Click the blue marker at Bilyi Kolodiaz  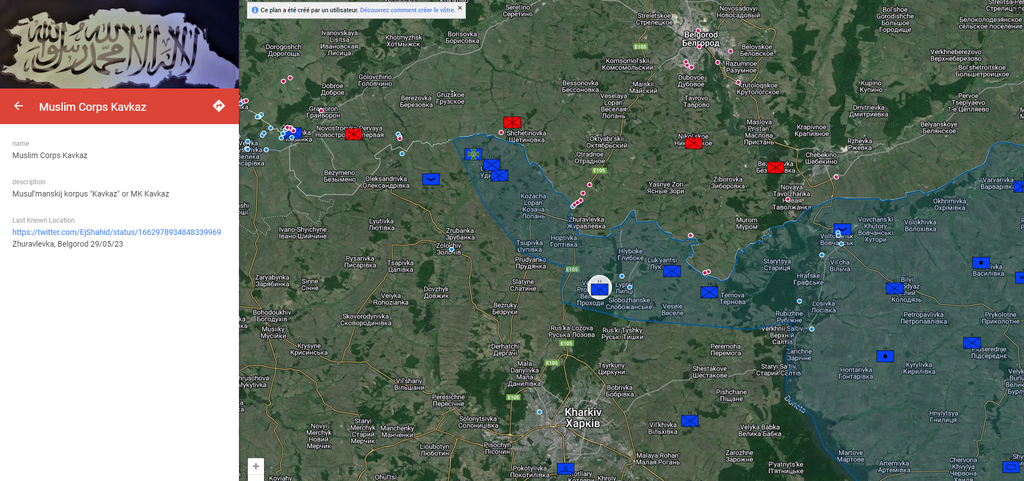pyautogui.click(x=894, y=288)
